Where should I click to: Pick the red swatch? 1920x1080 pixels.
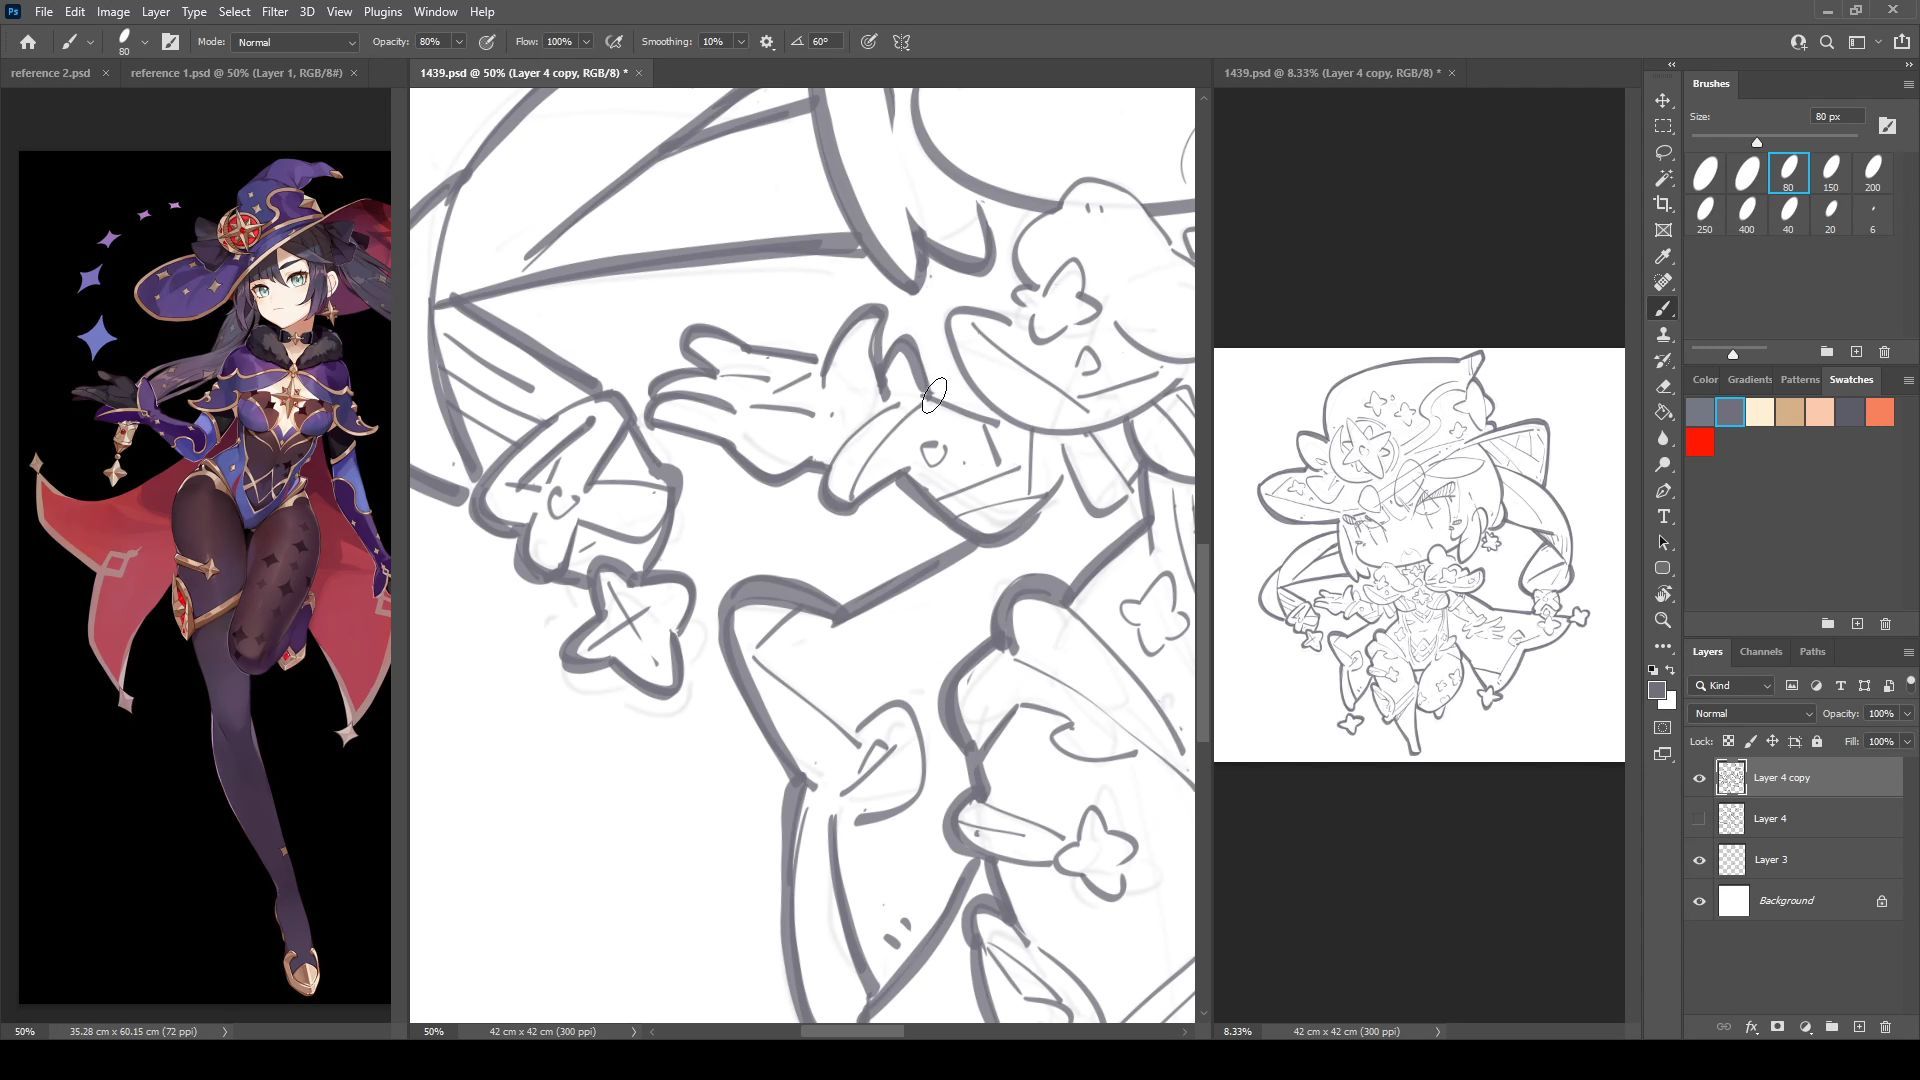1700,442
